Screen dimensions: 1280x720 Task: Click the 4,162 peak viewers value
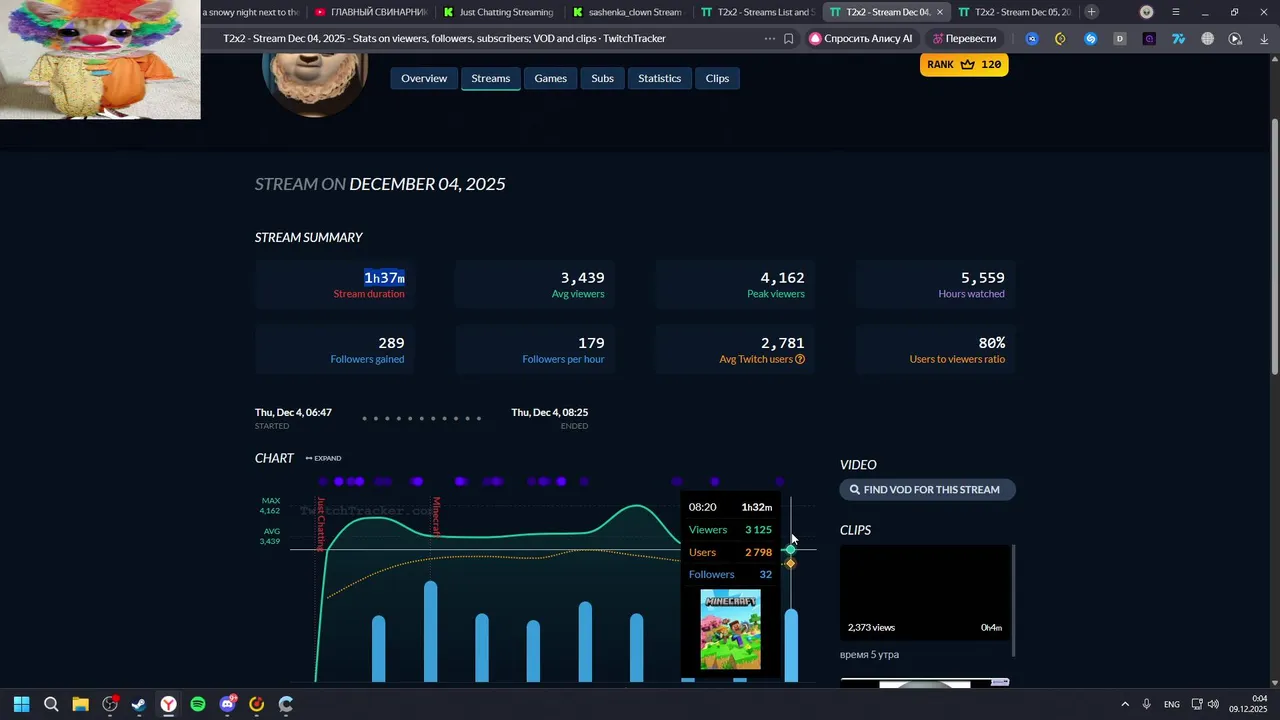pos(782,278)
